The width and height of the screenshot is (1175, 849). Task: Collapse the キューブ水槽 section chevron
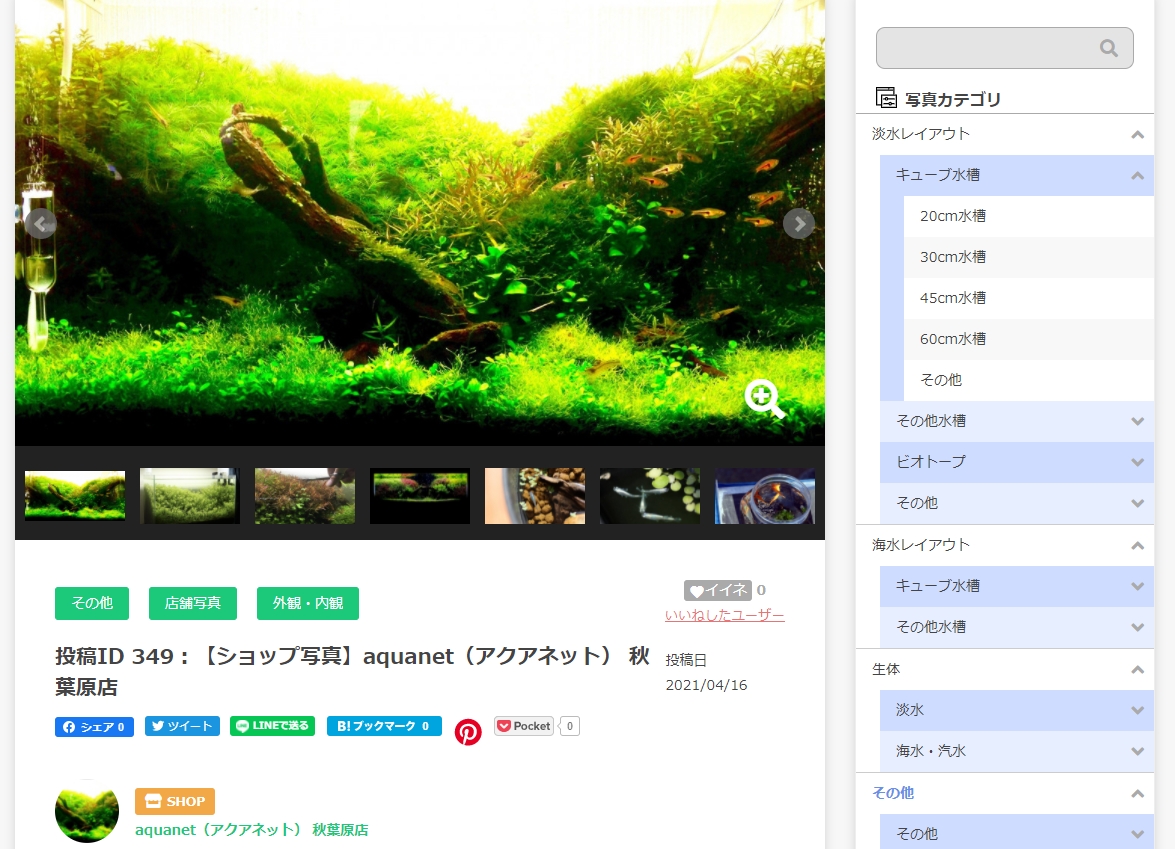1137,175
